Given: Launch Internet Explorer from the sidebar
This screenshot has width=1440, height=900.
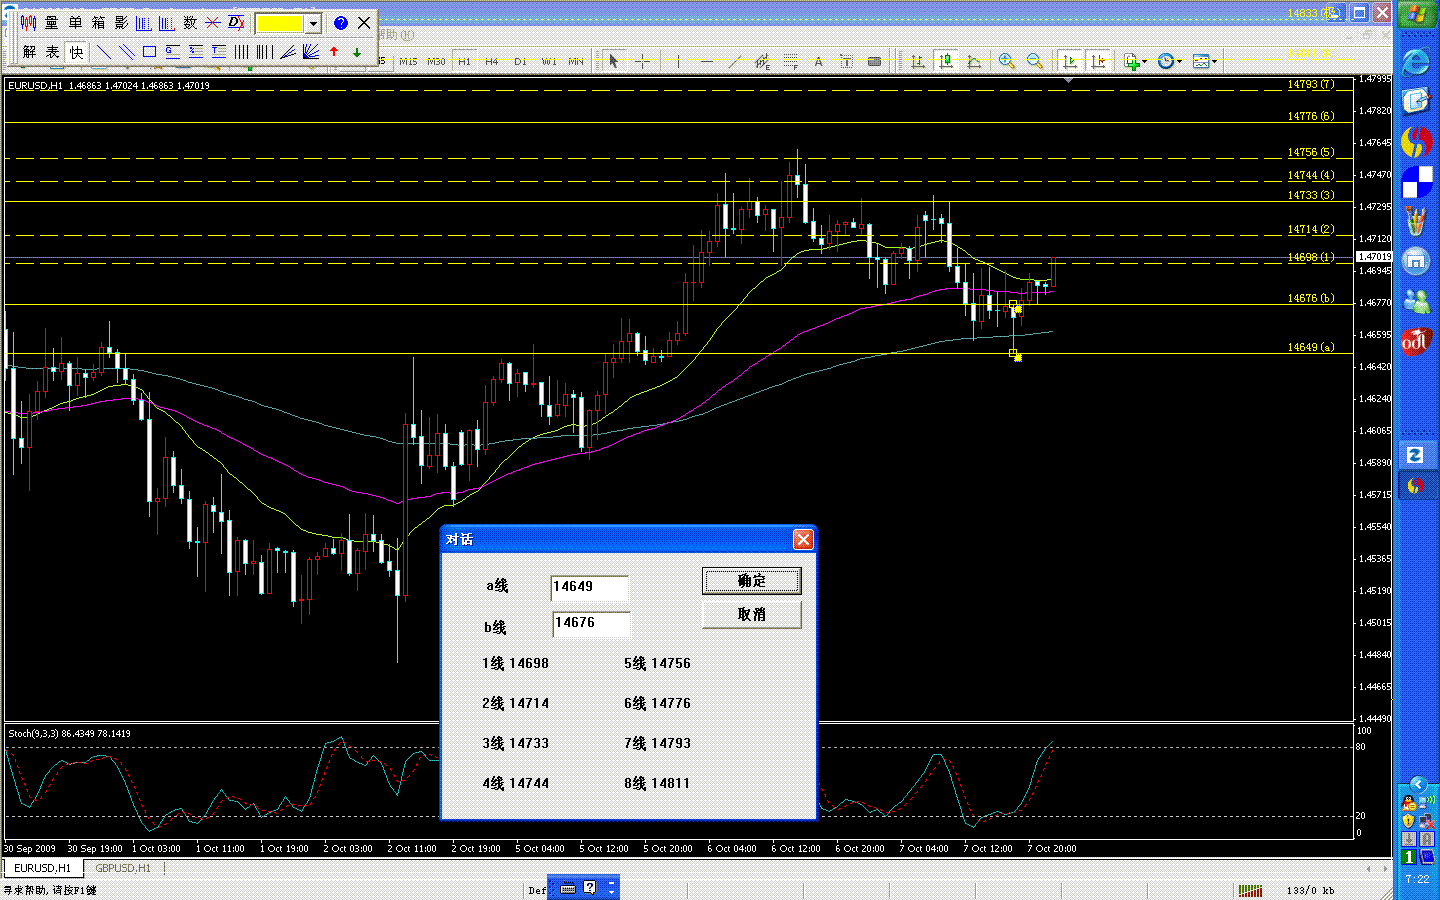Looking at the screenshot, I should pos(1416,63).
